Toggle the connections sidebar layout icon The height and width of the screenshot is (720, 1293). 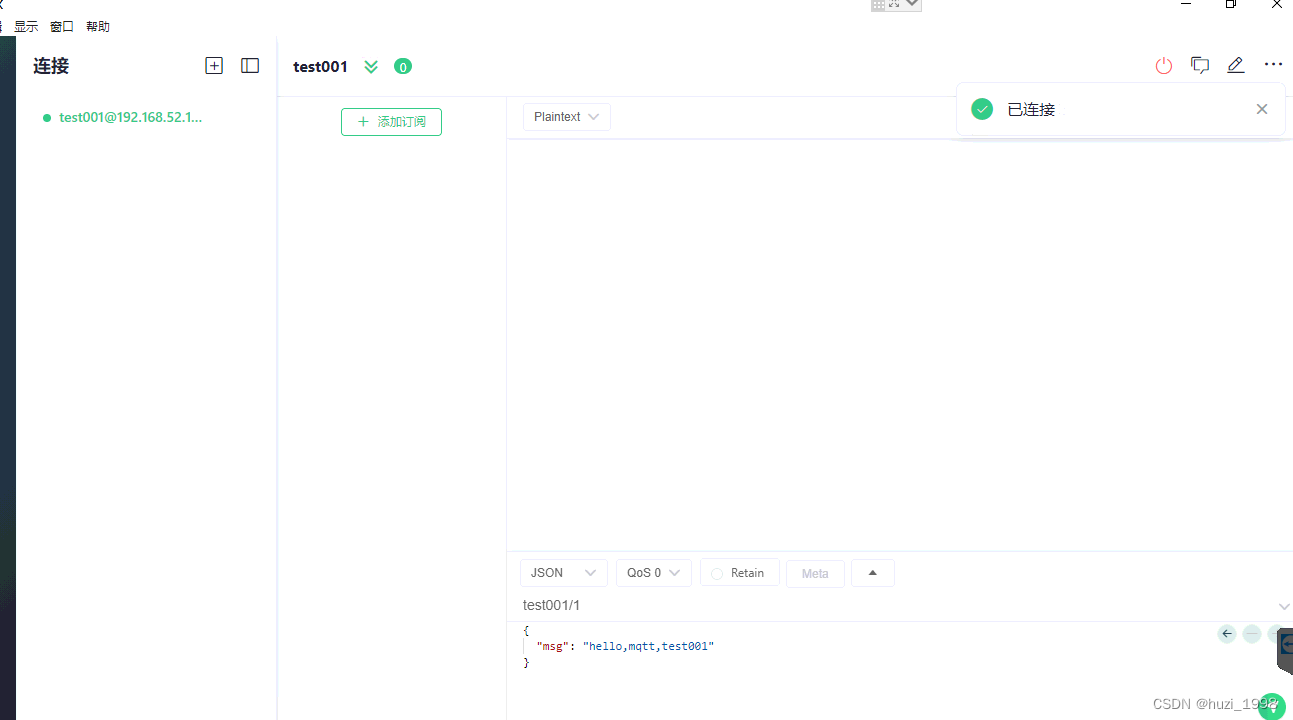[x=250, y=66]
